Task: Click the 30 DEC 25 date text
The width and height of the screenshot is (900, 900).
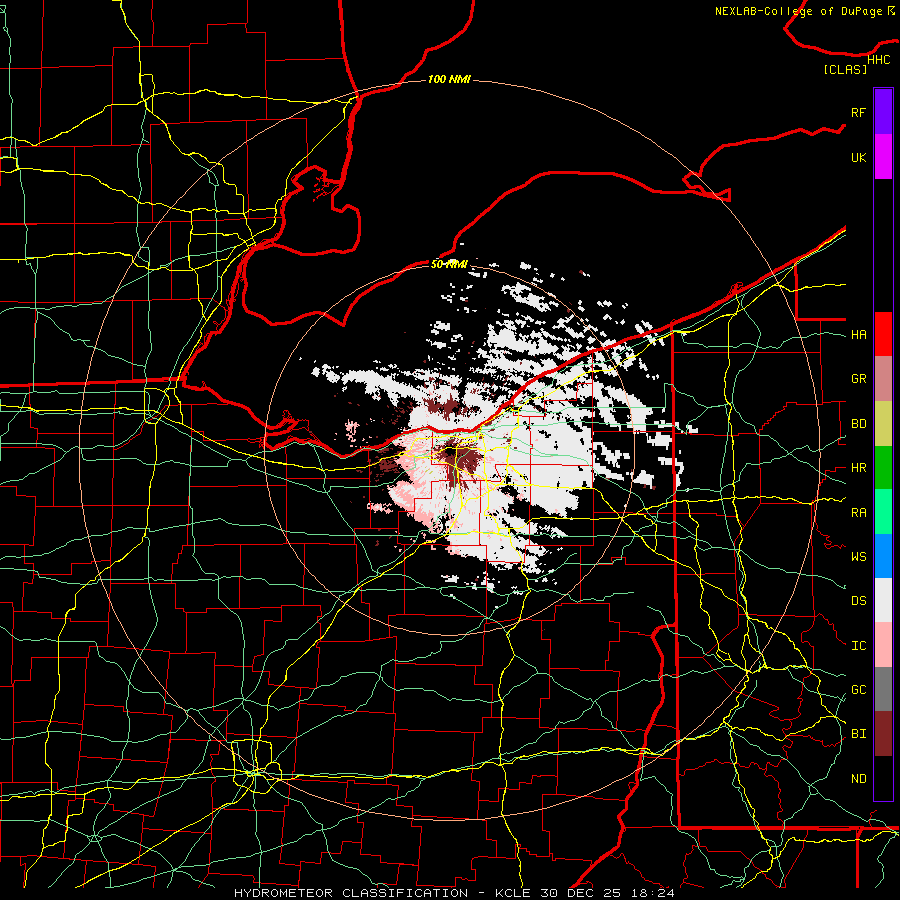Action: click(x=583, y=893)
